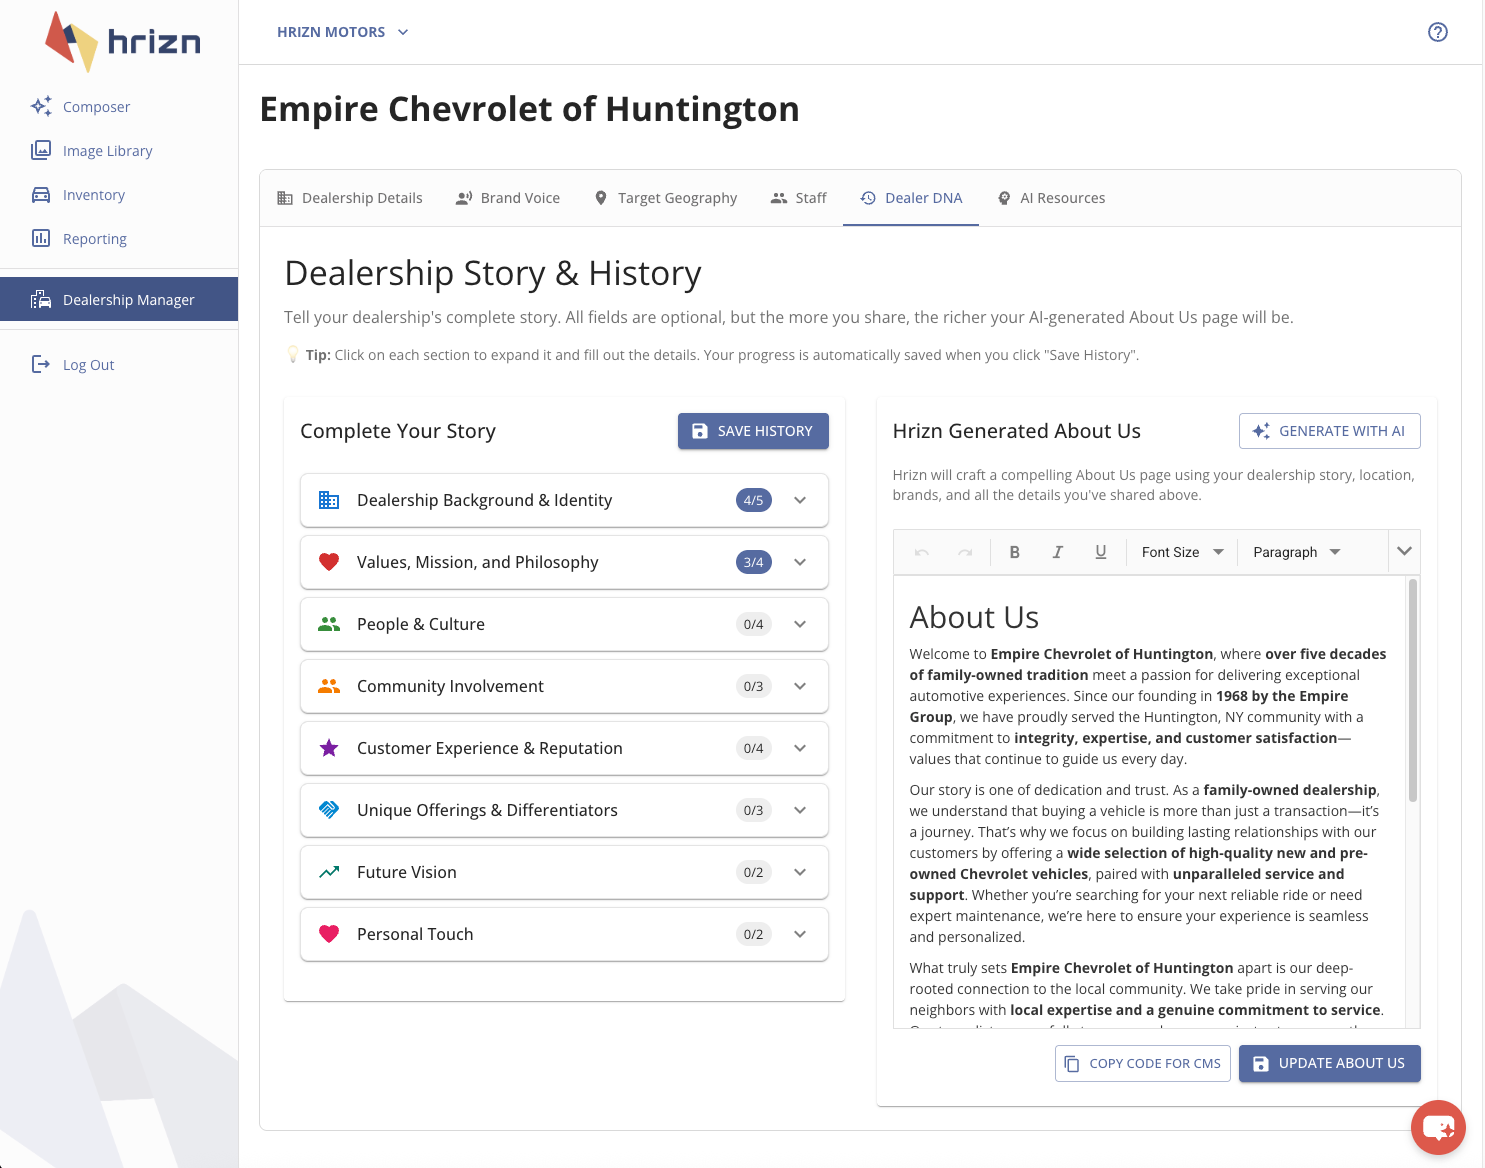Click the Log Out arrow icon

[x=41, y=364]
